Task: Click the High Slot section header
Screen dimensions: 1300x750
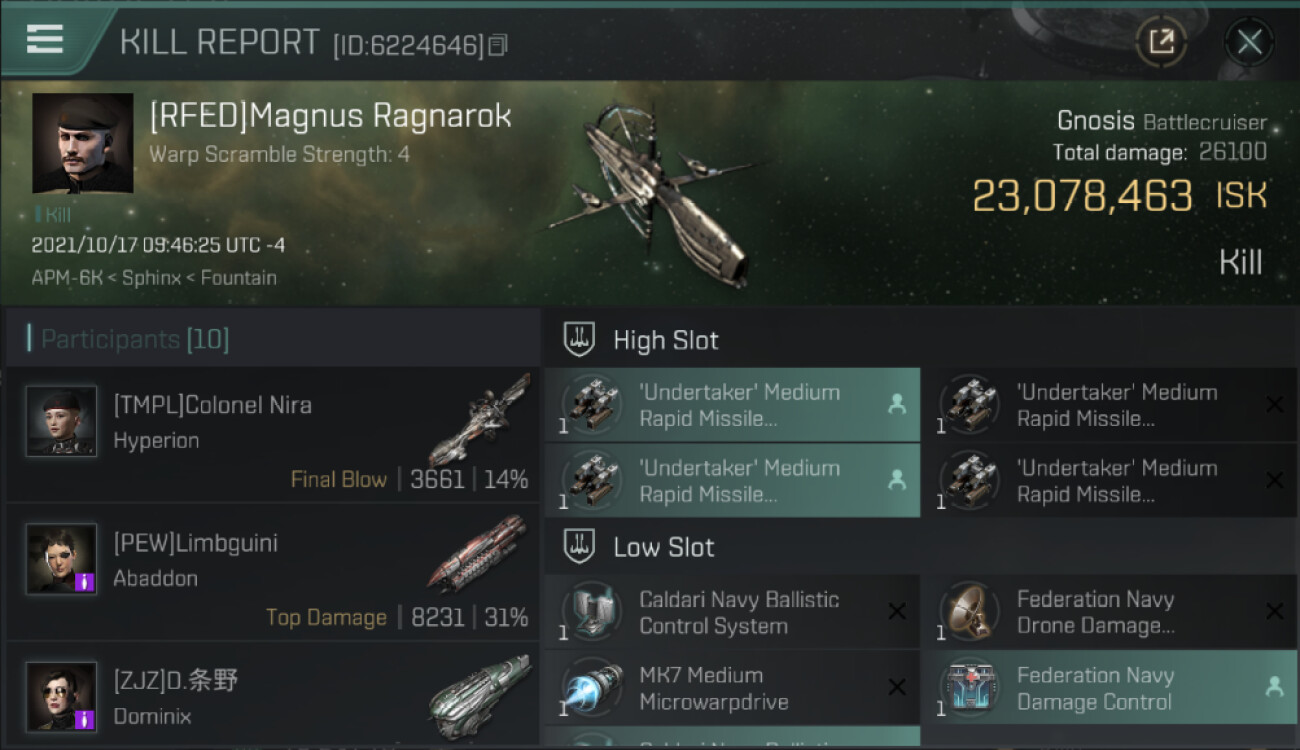Action: (666, 340)
